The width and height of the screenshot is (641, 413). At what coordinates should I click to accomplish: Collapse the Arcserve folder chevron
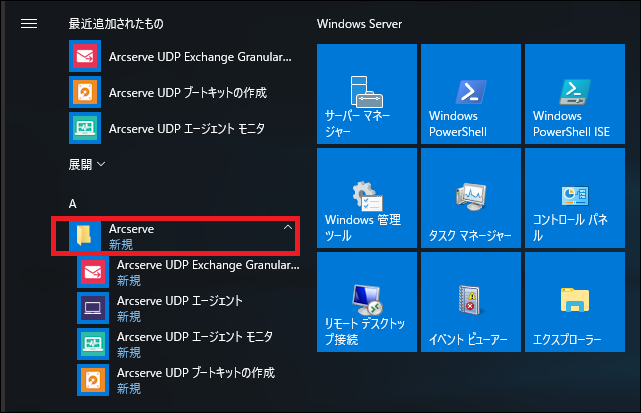pos(288,227)
